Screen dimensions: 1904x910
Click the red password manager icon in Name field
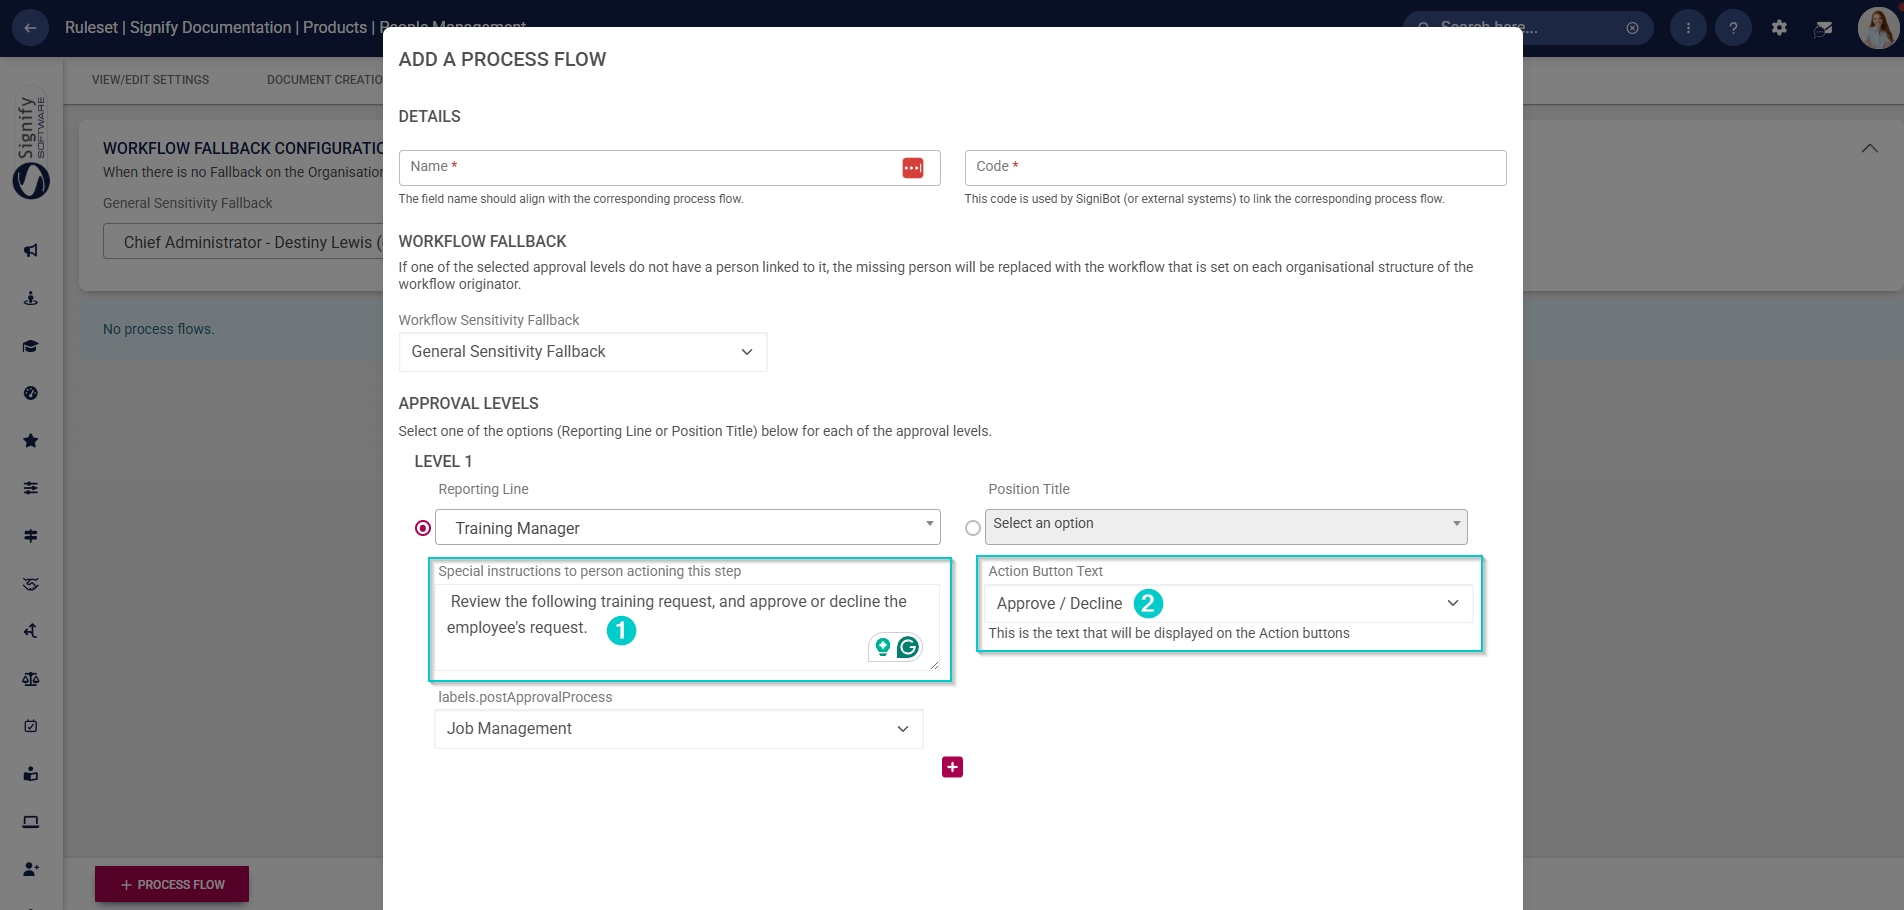click(913, 168)
